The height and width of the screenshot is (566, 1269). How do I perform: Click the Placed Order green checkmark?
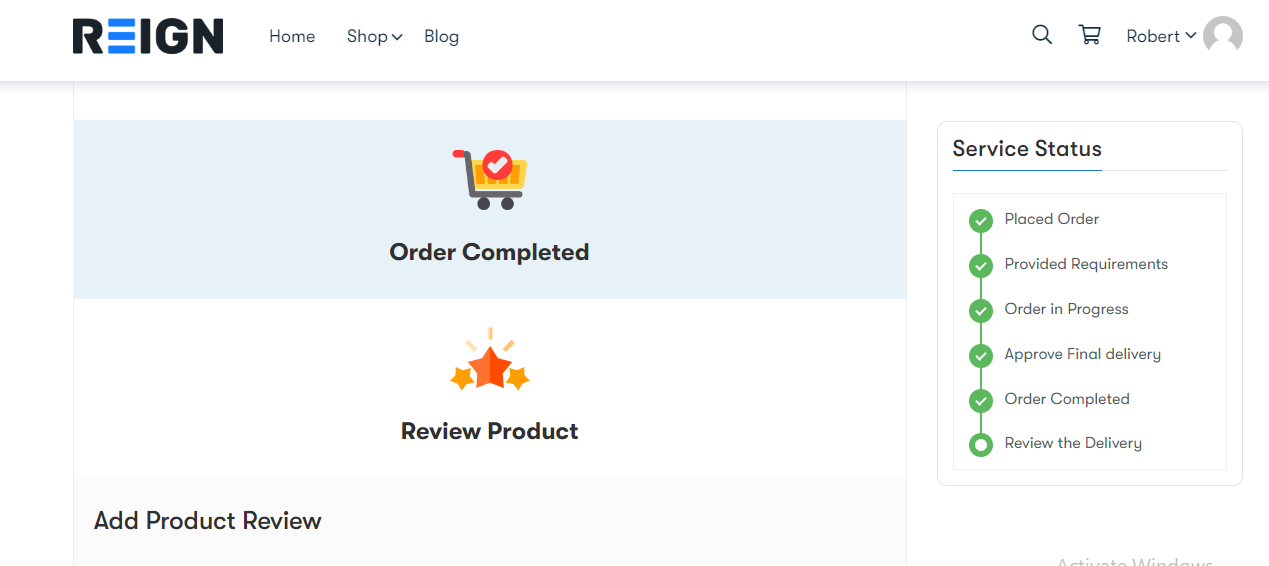981,220
